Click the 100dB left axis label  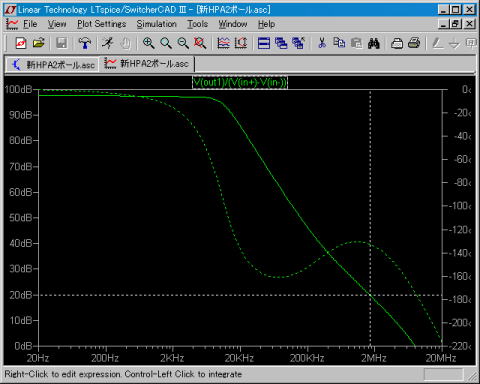(19, 89)
